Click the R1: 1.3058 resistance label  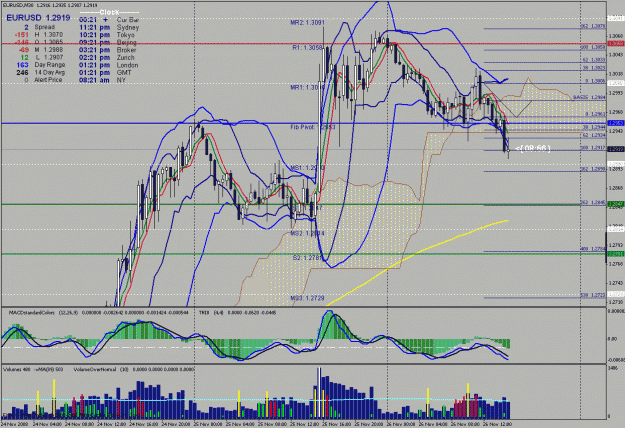coord(307,47)
